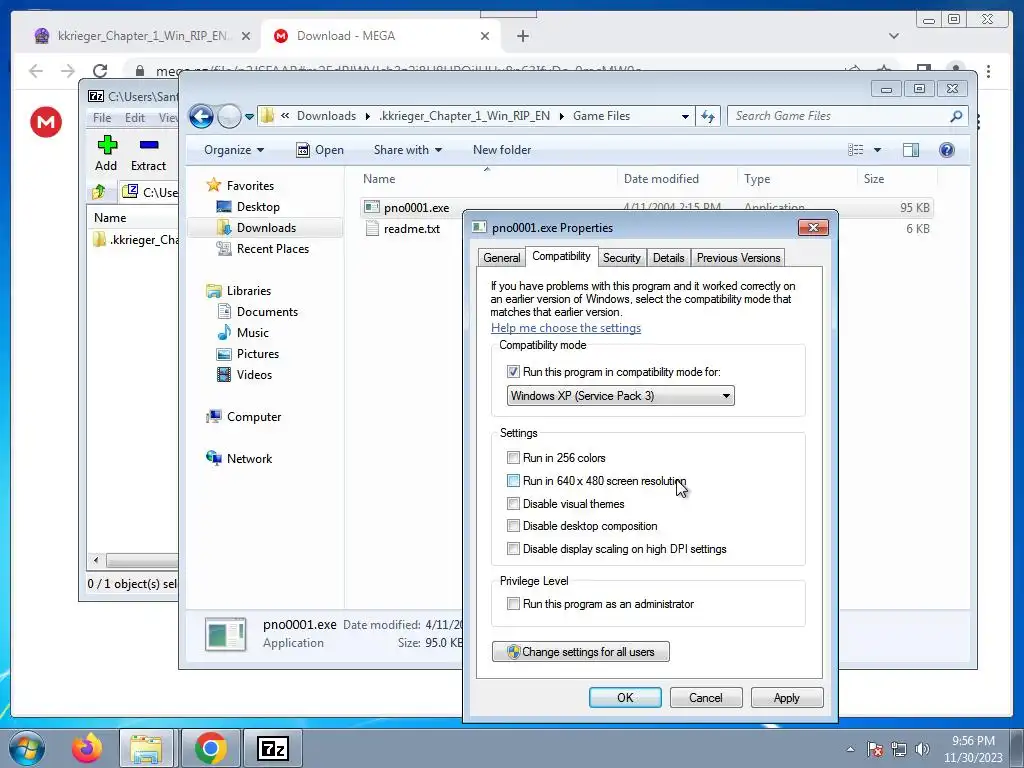
Task: Click Chrome icon in the taskbar
Action: 210,748
